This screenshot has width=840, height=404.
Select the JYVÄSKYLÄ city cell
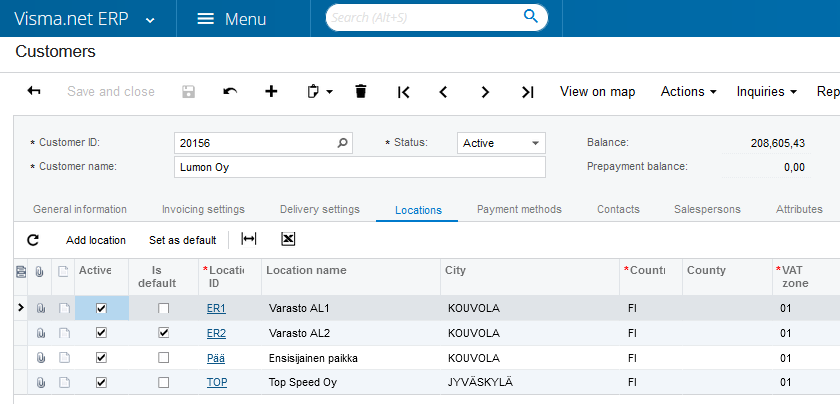[x=530, y=383]
